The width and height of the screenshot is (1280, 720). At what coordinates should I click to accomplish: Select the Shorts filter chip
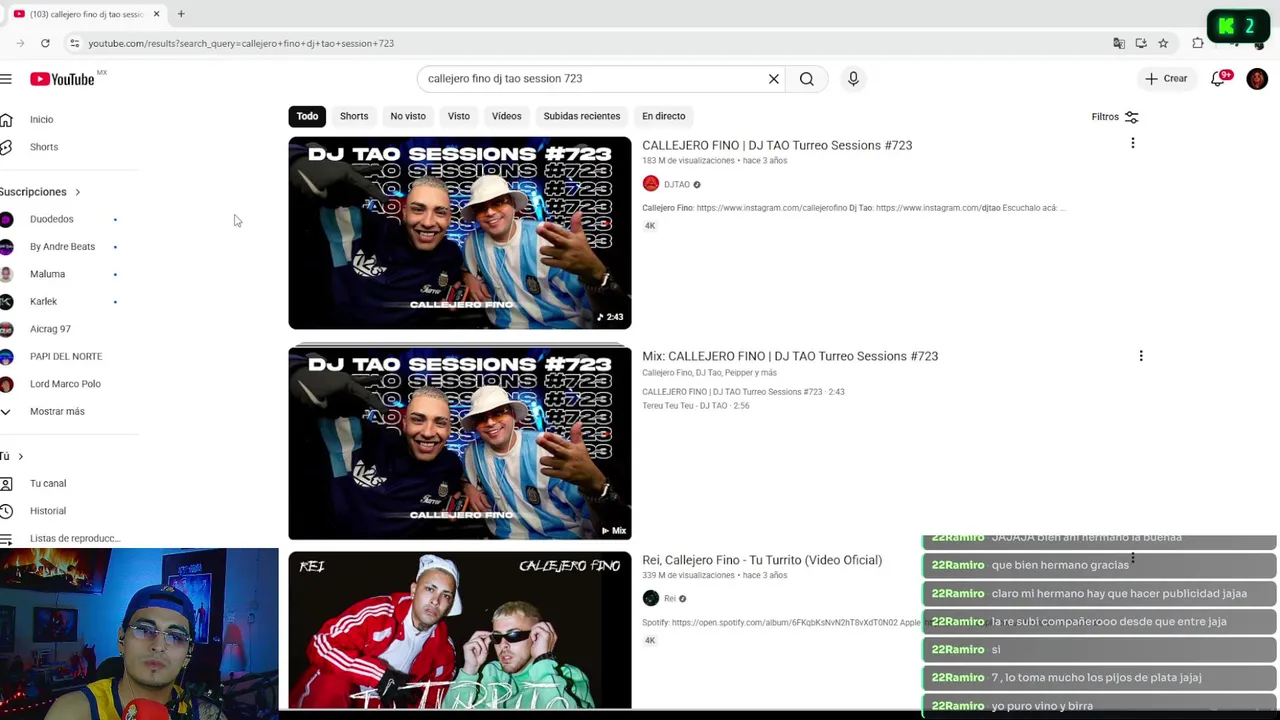[x=354, y=116]
